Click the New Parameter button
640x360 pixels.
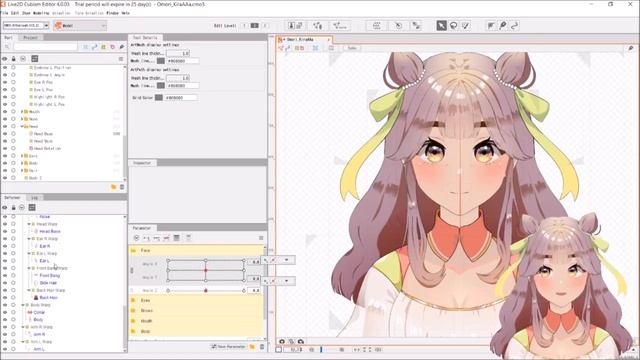[x=228, y=347]
